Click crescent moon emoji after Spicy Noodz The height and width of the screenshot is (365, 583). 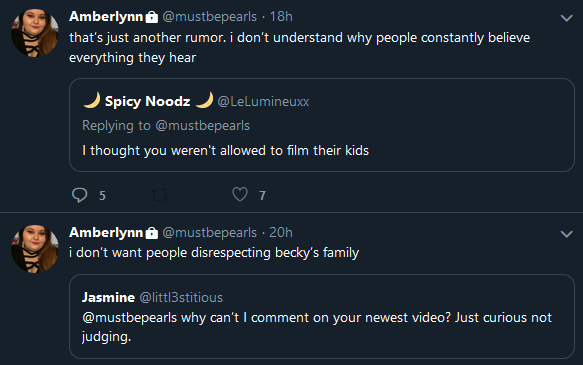click(x=204, y=100)
